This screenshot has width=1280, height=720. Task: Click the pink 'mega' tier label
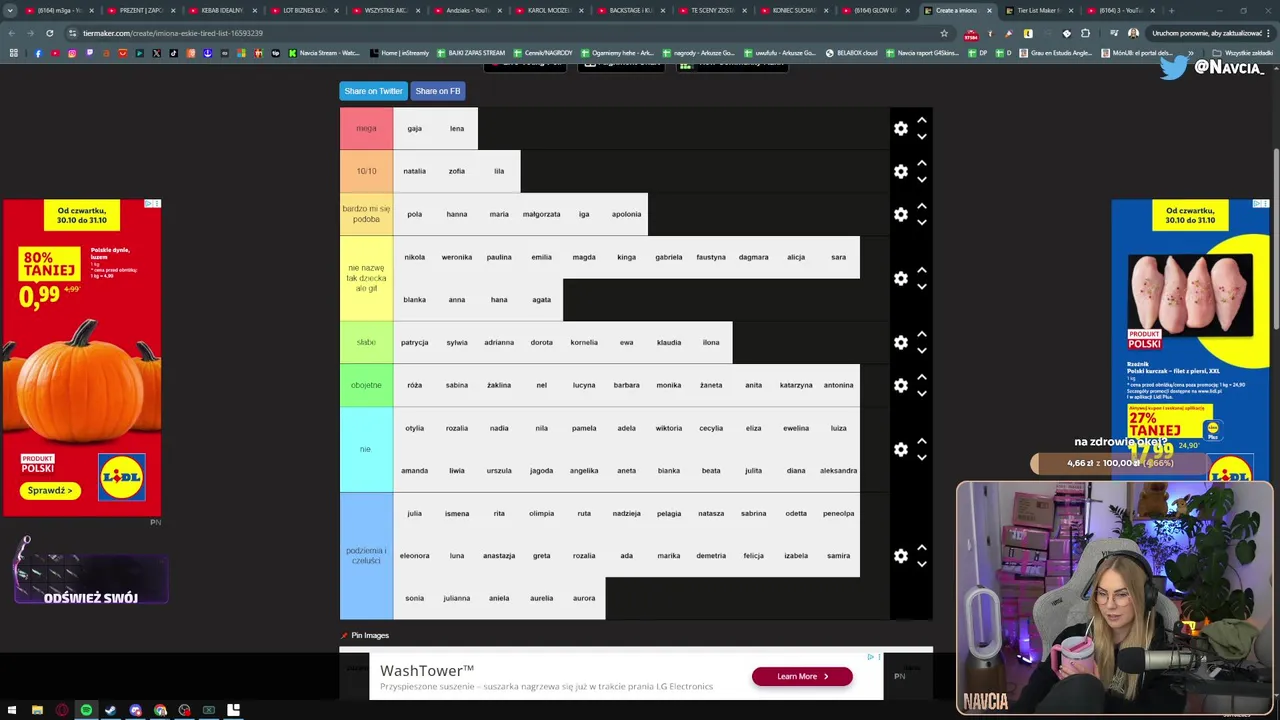coord(366,128)
